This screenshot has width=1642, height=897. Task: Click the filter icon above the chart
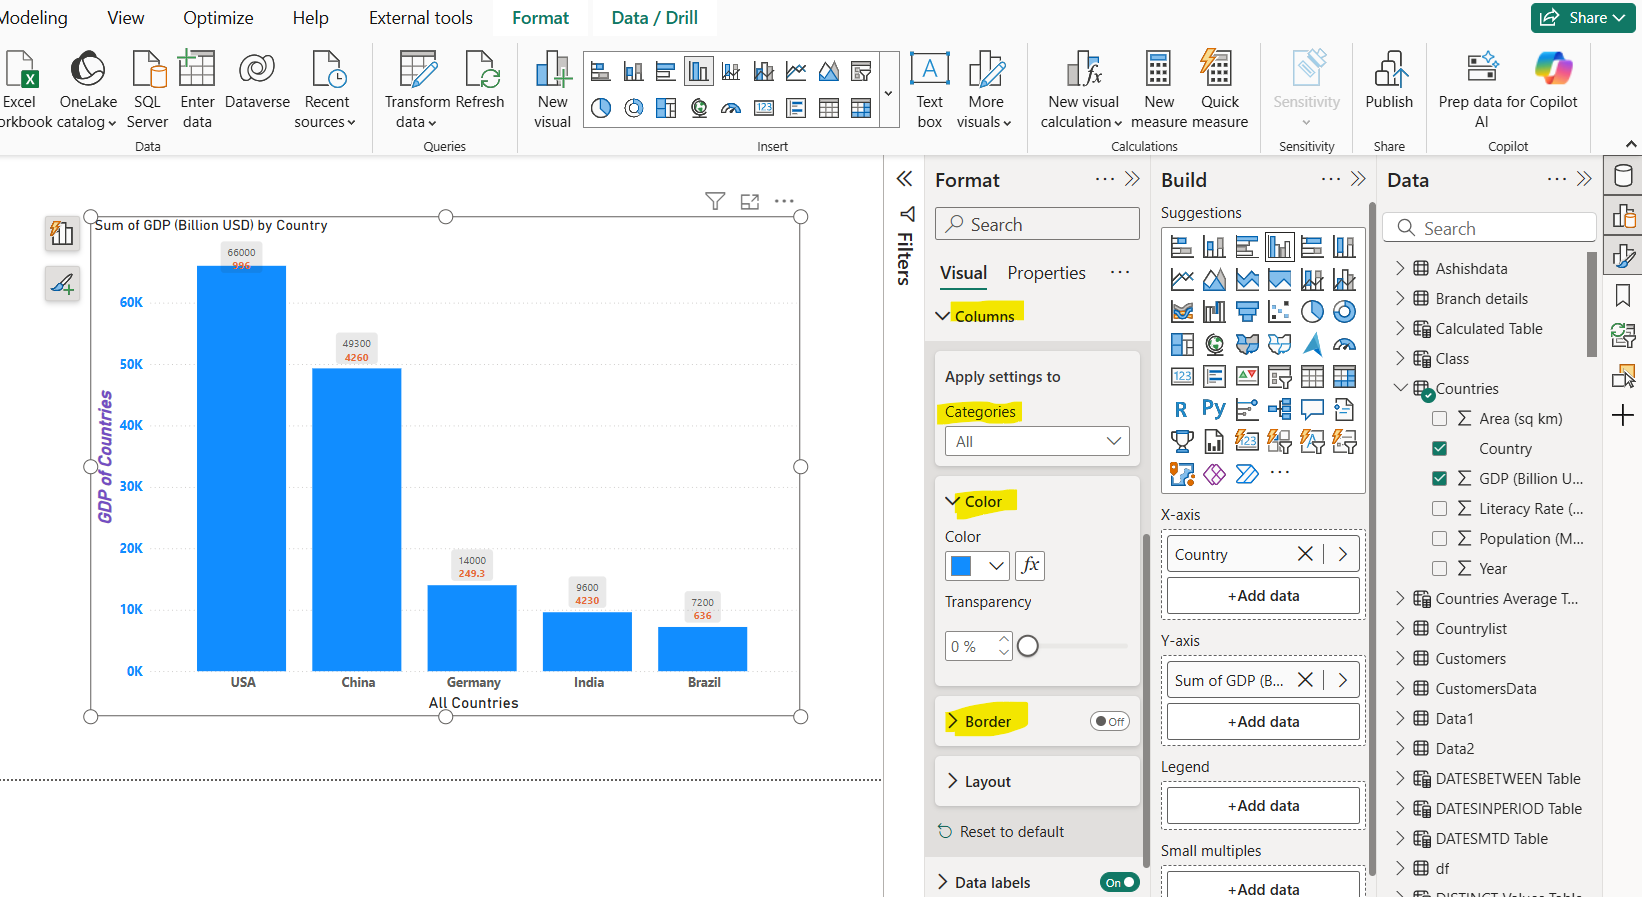click(x=715, y=202)
